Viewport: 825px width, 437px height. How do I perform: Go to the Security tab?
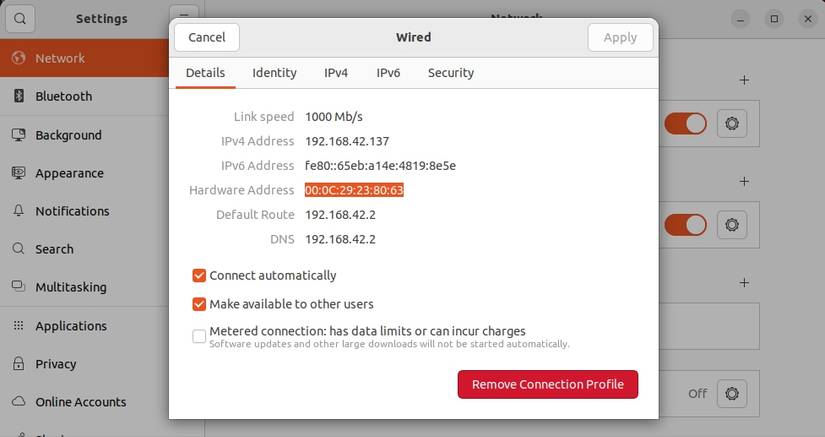pyautogui.click(x=450, y=73)
